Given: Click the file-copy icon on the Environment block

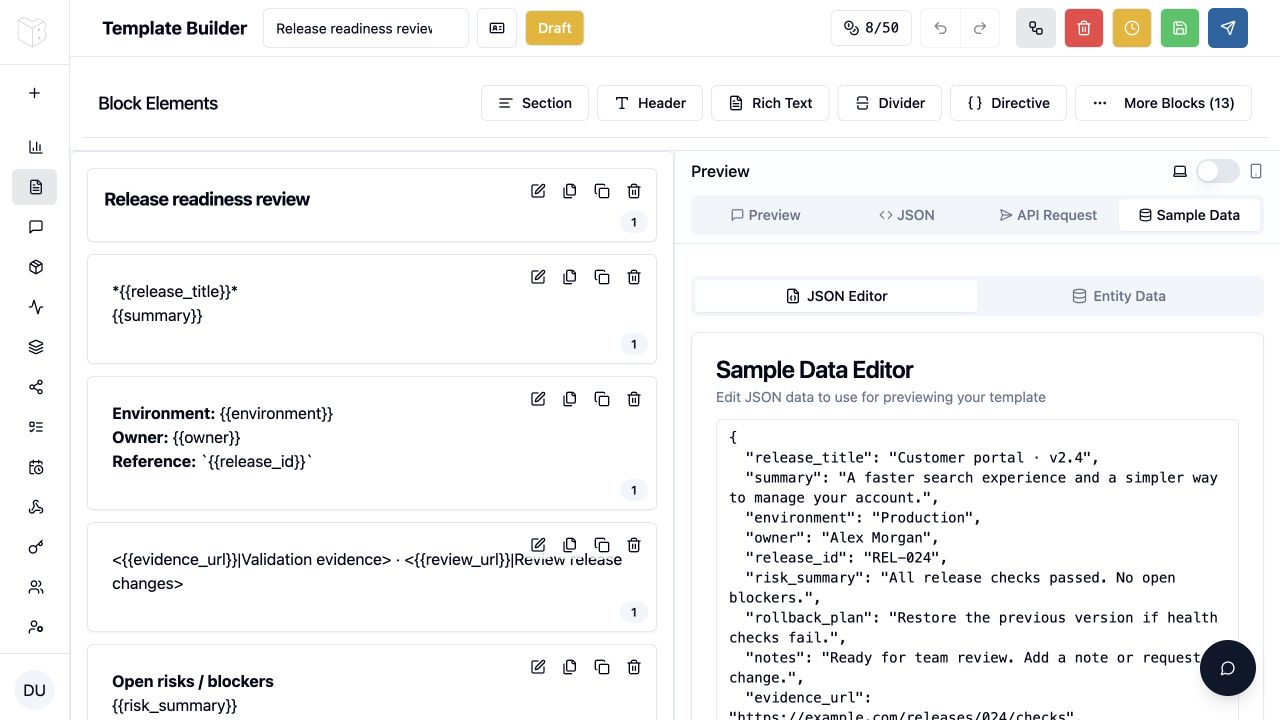Looking at the screenshot, I should tap(570, 399).
